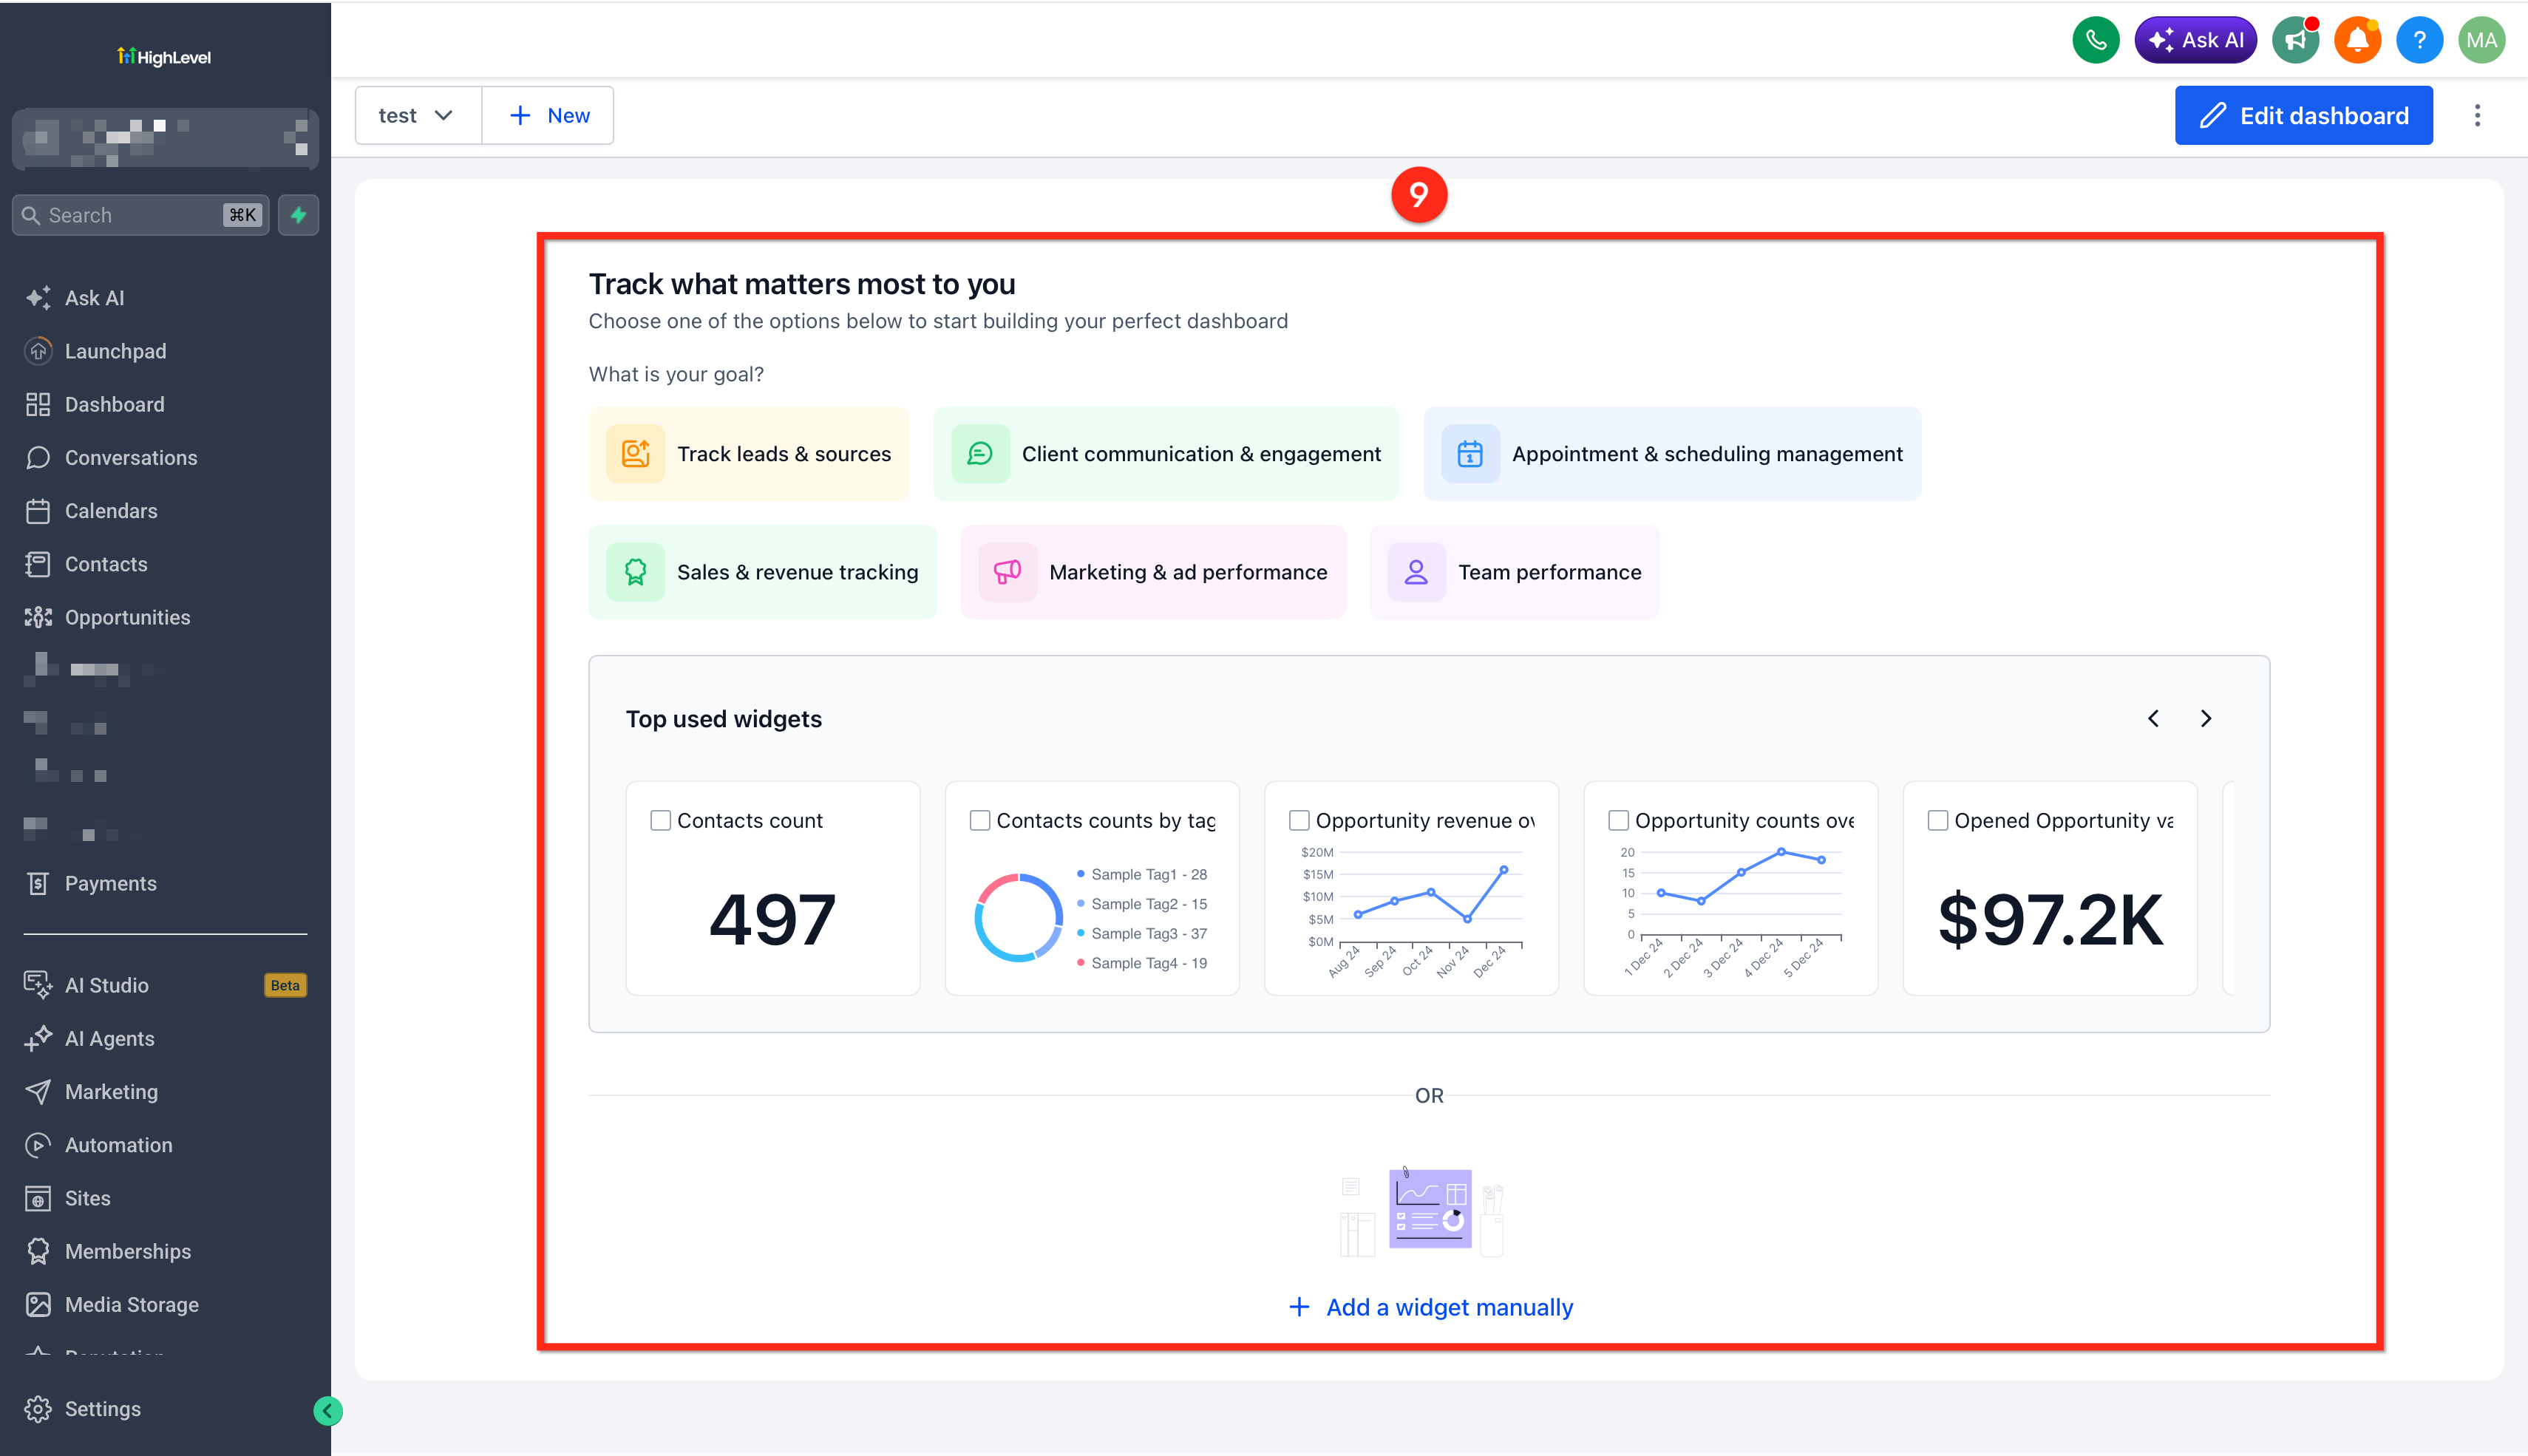Tick the Opportunity revenue widget checkbox
This screenshot has height=1456, width=2528.
(1299, 820)
